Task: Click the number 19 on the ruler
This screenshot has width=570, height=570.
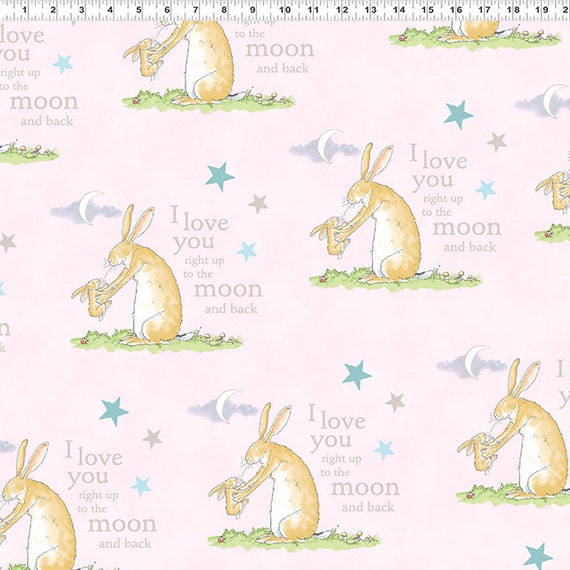Action: [542, 9]
